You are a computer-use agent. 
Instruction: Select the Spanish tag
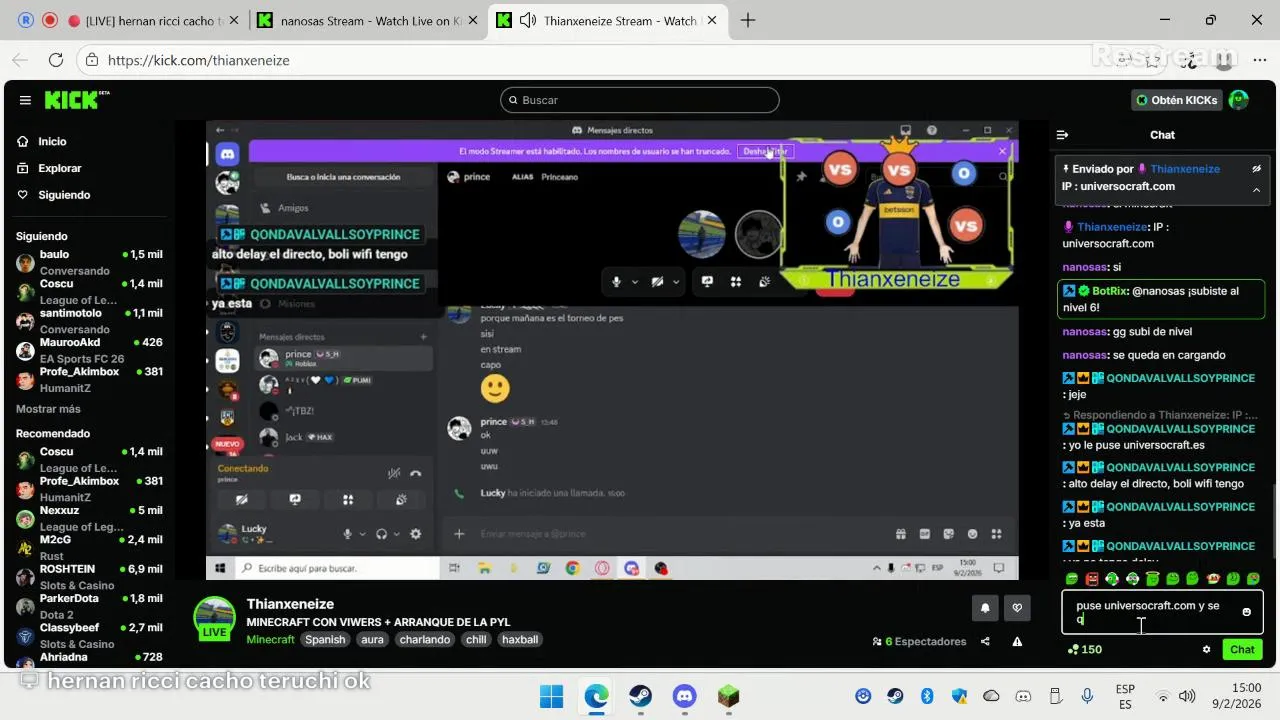pos(325,639)
